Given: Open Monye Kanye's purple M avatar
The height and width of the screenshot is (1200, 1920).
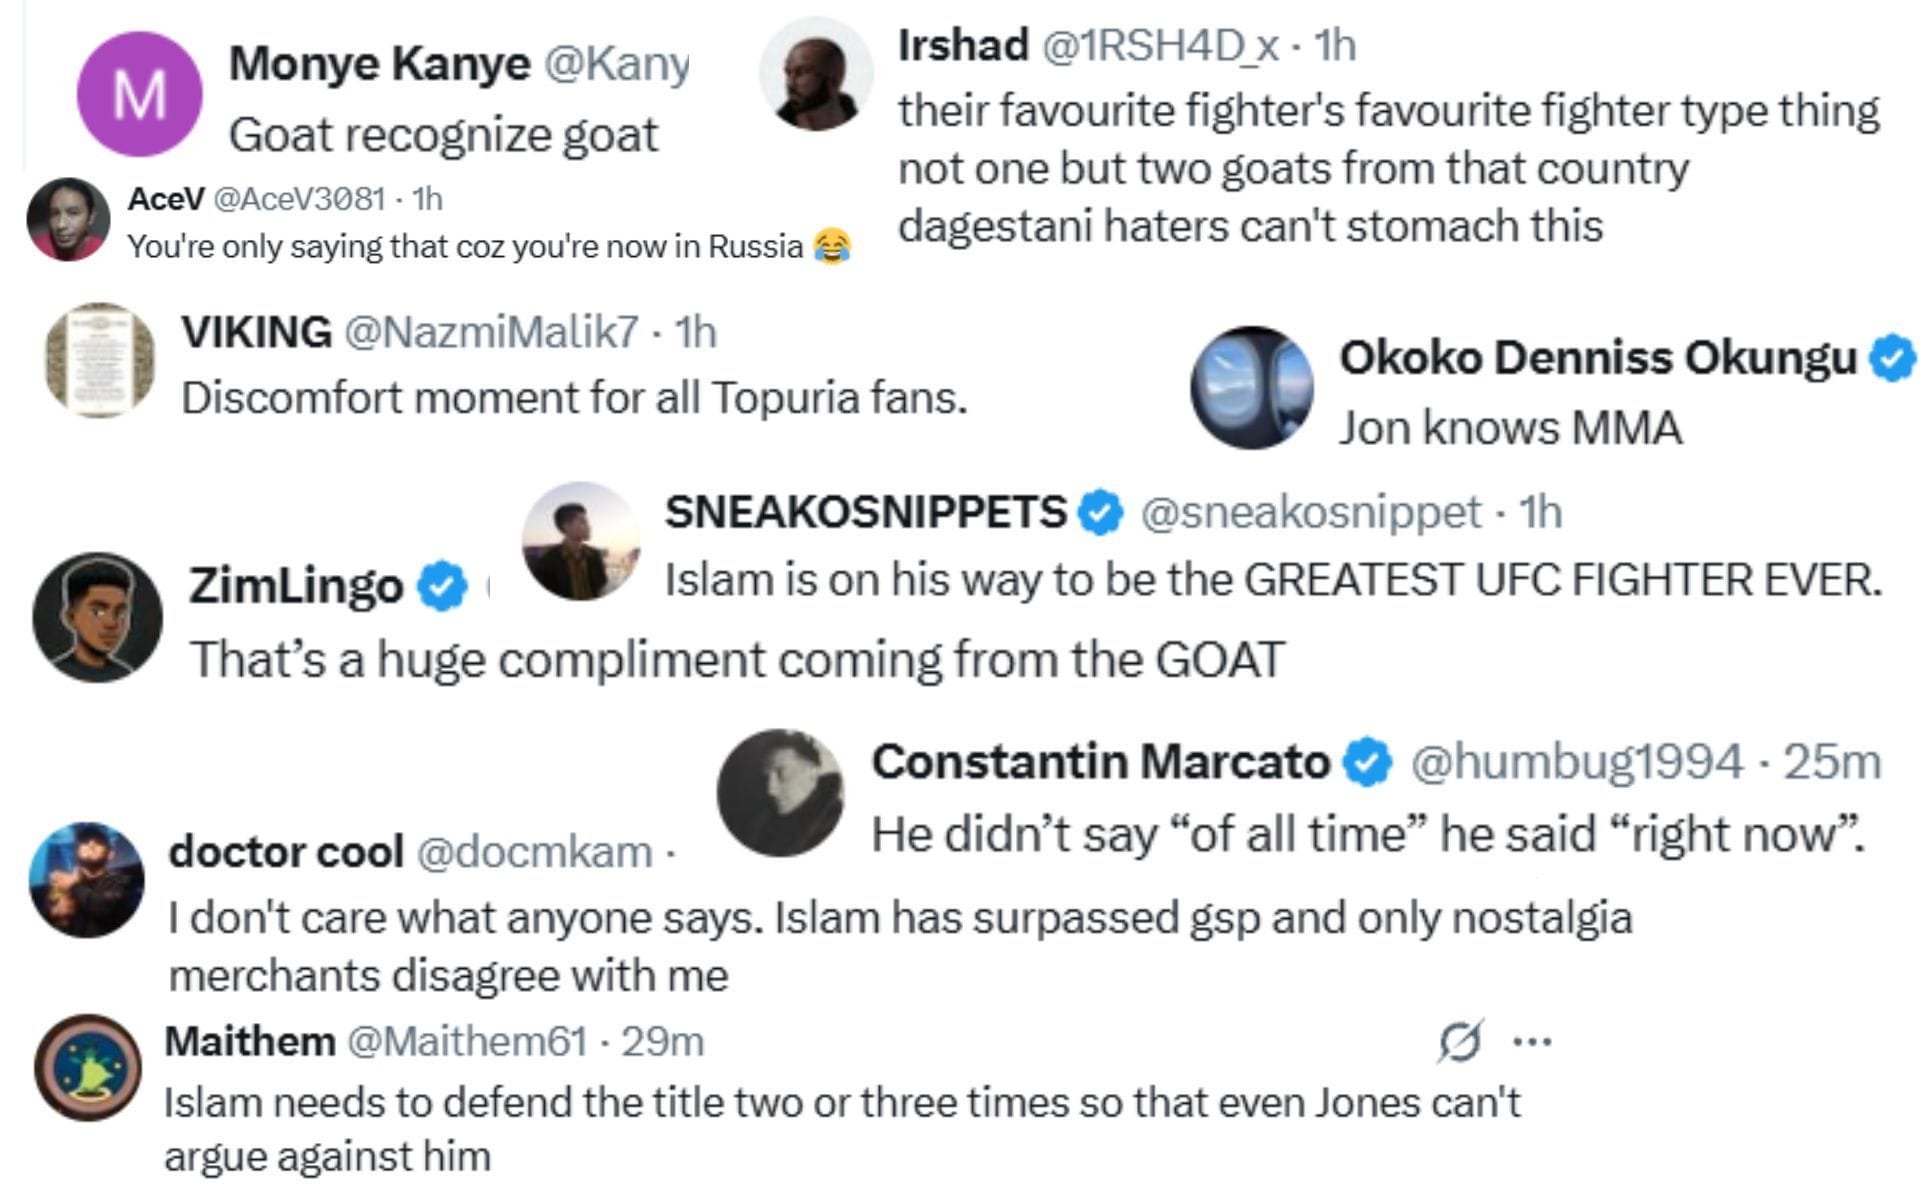Looking at the screenshot, I should tap(140, 95).
